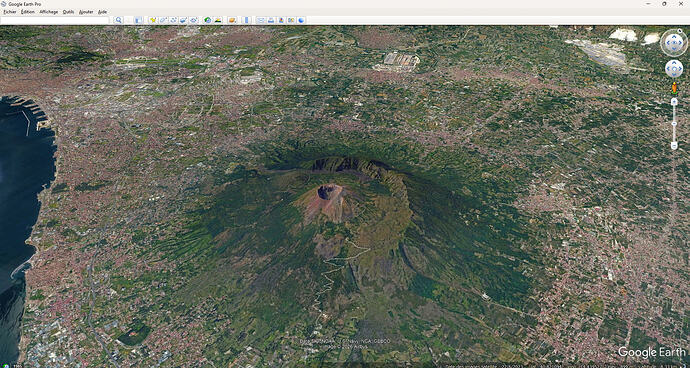Click the look-around compass left arrow

click(x=668, y=43)
